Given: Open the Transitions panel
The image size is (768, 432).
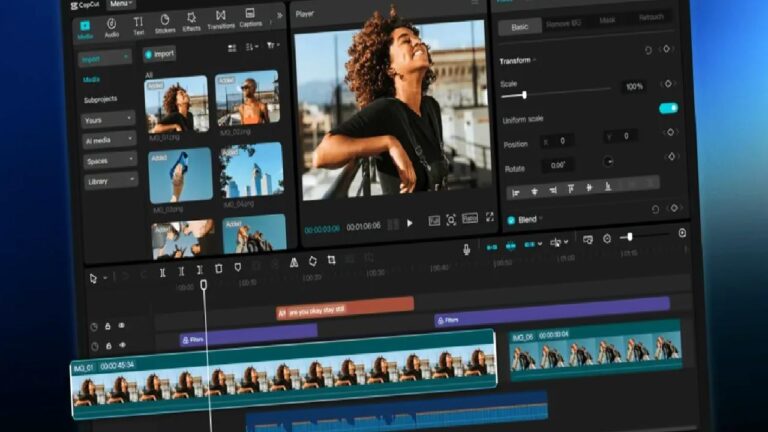Looking at the screenshot, I should point(221,20).
